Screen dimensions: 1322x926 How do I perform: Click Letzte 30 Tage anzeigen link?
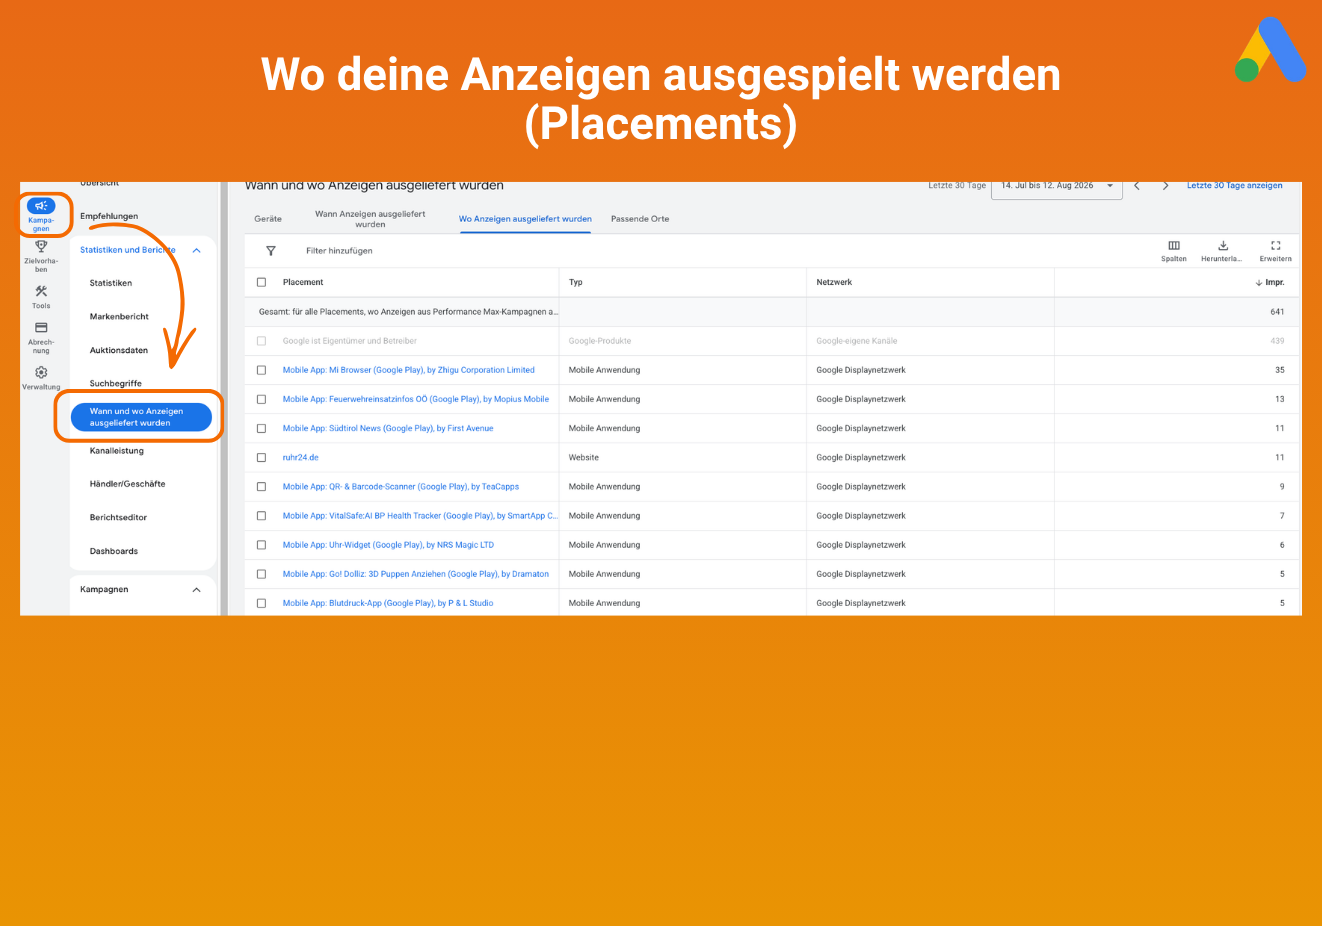pyautogui.click(x=1234, y=186)
